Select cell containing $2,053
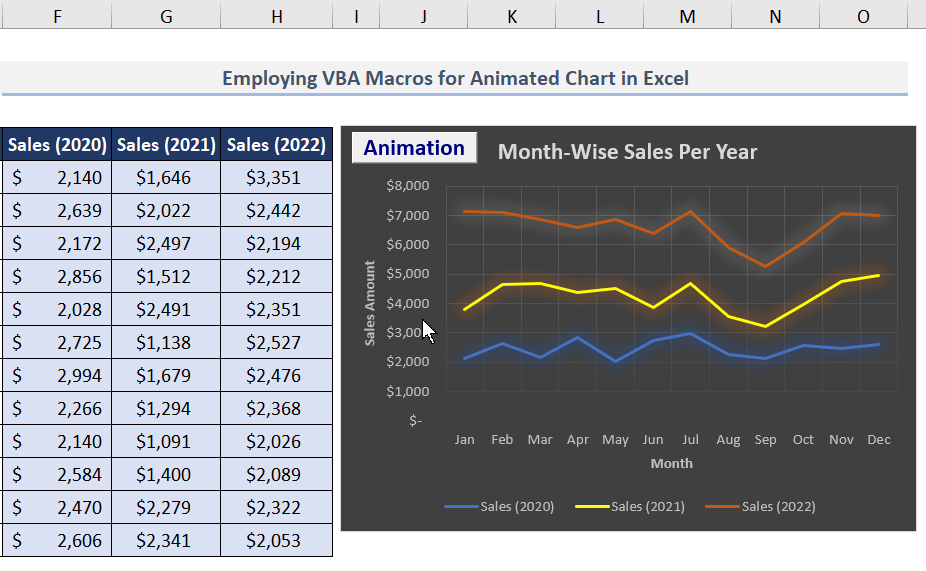The width and height of the screenshot is (926, 571). [276, 540]
